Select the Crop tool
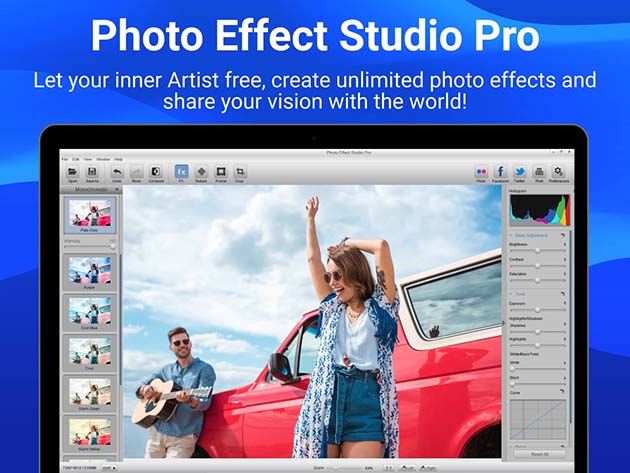 [240, 172]
